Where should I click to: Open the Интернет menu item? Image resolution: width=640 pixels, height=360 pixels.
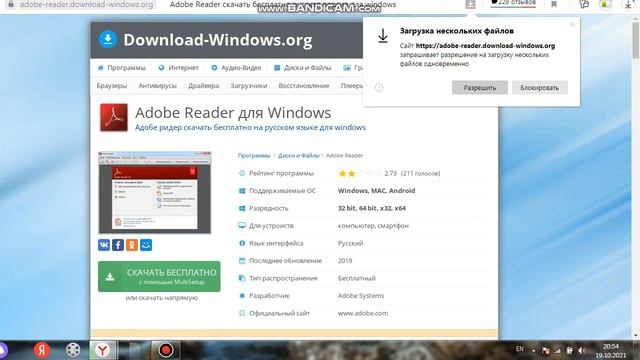point(178,68)
